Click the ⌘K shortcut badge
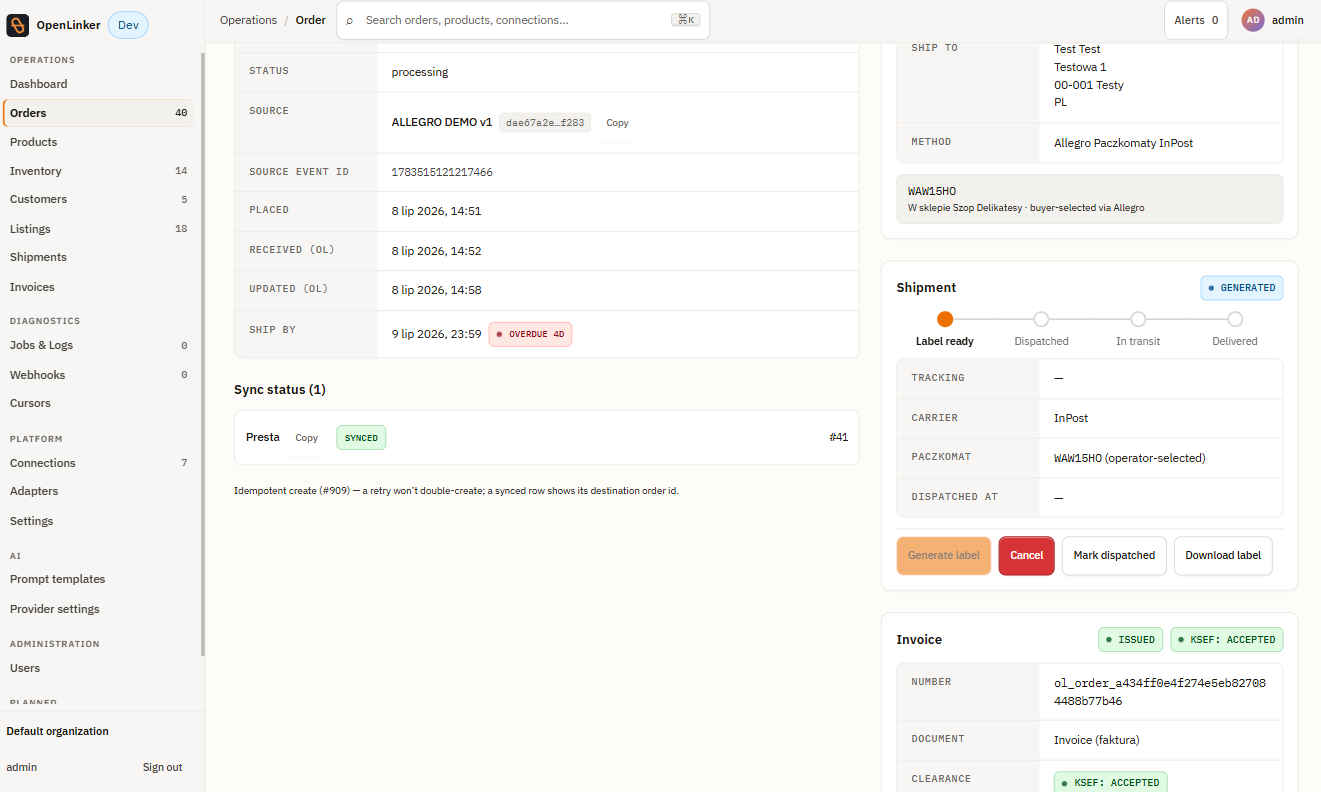1321x792 pixels. (686, 20)
